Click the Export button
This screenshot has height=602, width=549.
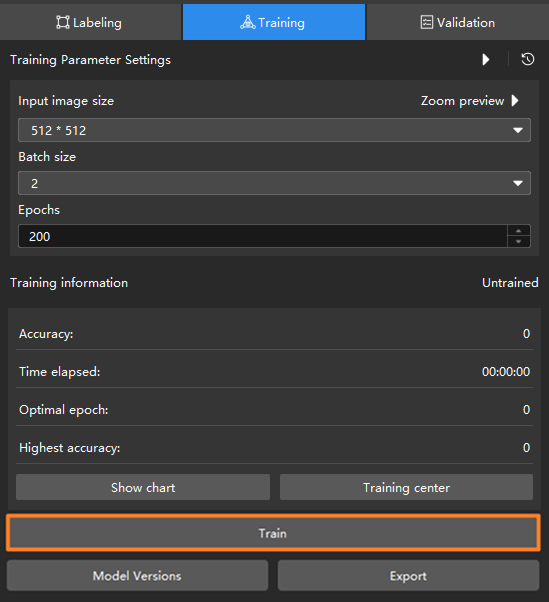pyautogui.click(x=408, y=576)
